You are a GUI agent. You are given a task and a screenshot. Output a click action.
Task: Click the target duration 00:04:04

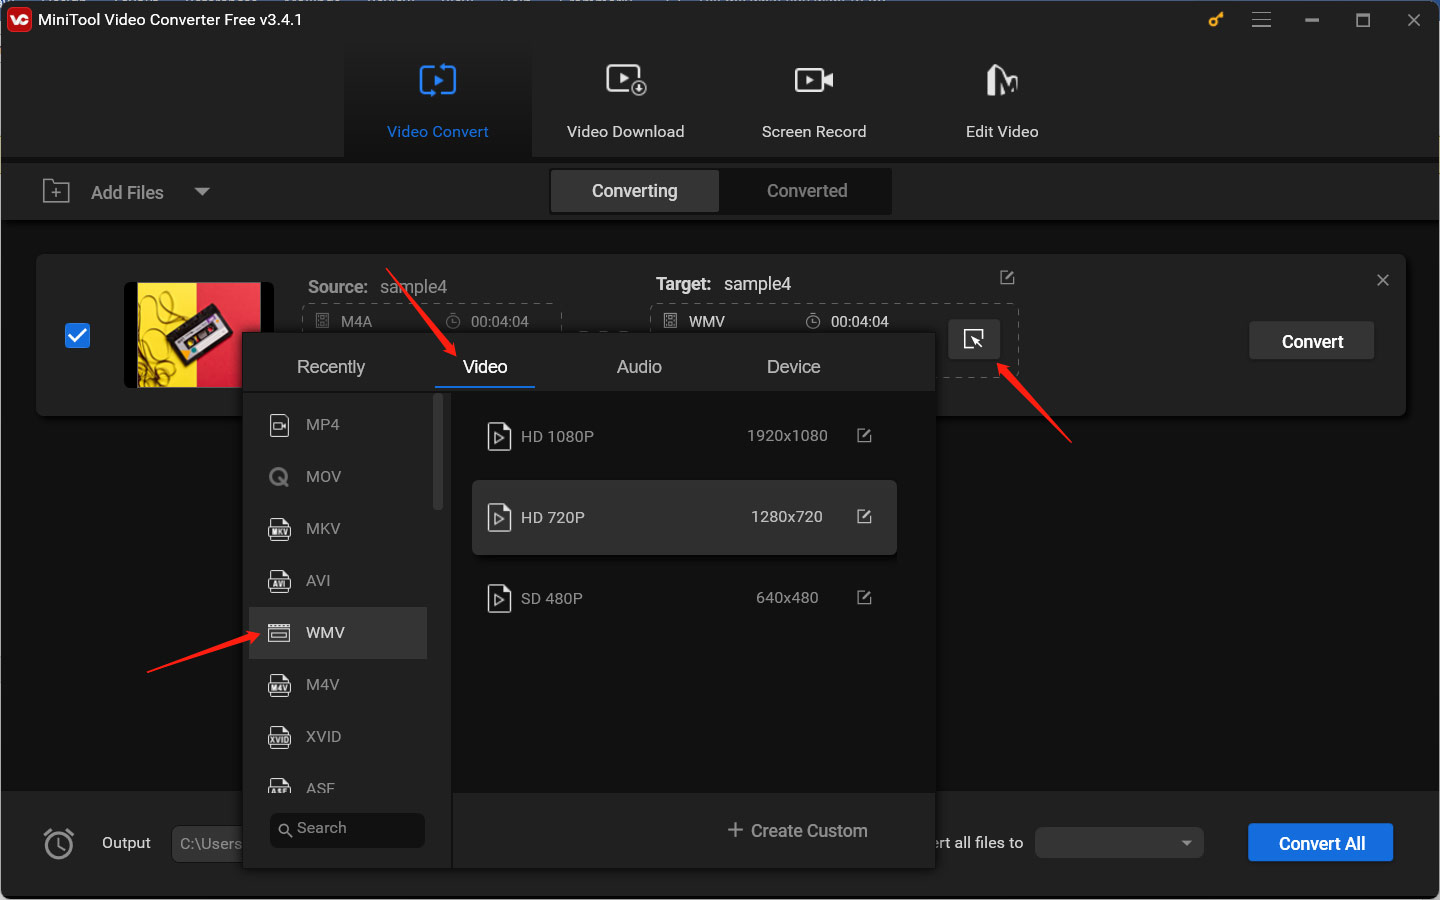[x=860, y=321]
